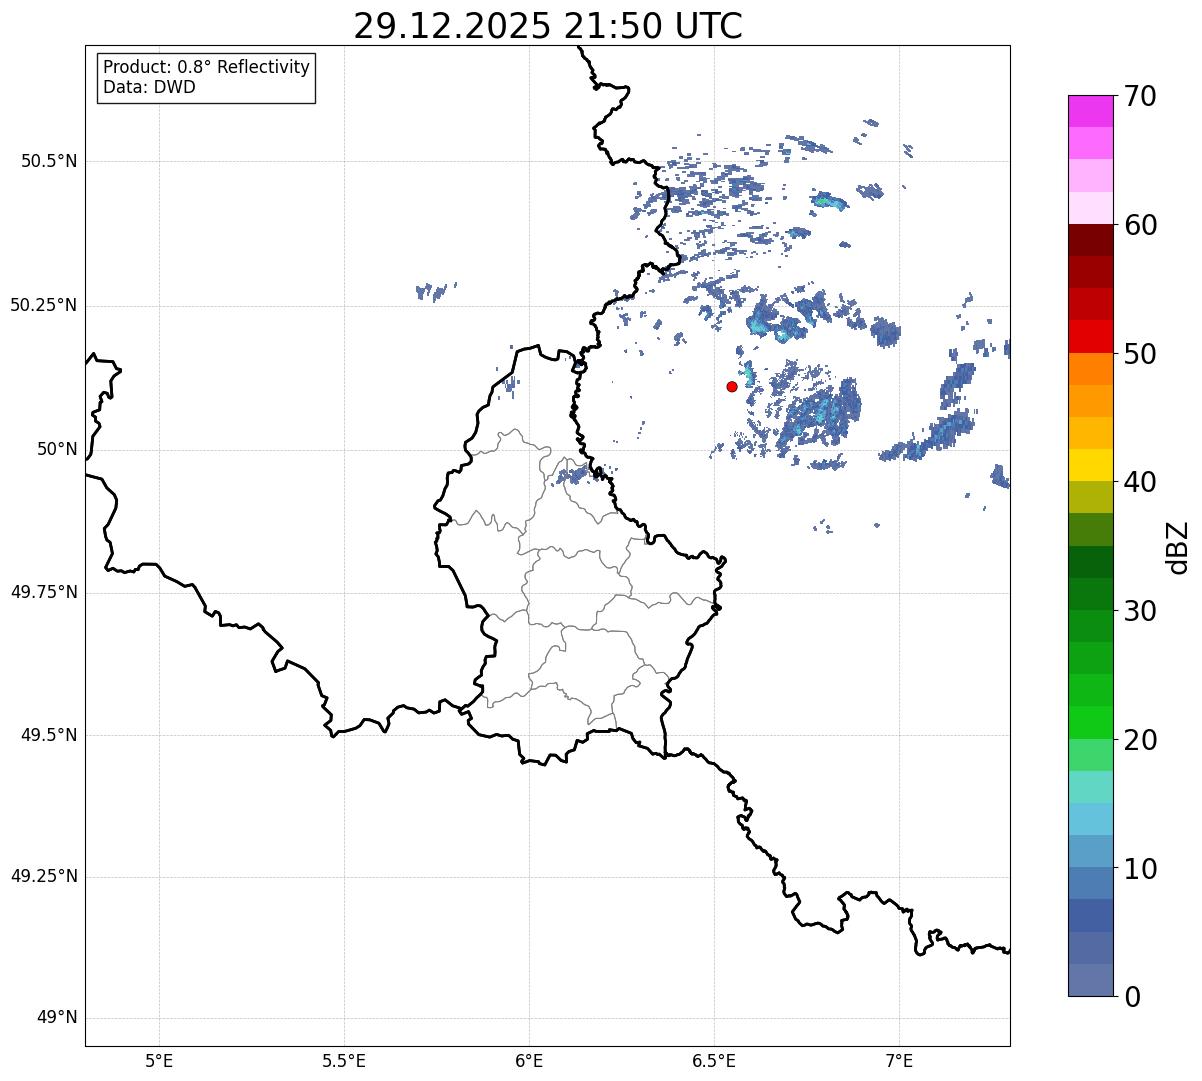Click the 7°E longitude label
1202x1081 pixels.
point(899,1060)
